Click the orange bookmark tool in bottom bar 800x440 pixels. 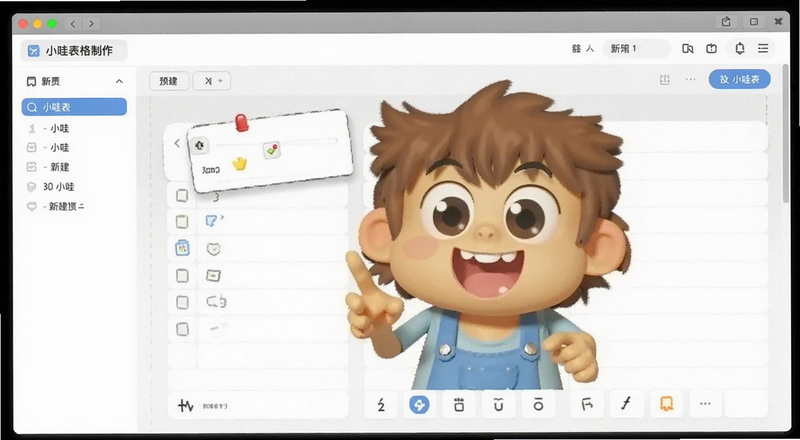point(666,405)
